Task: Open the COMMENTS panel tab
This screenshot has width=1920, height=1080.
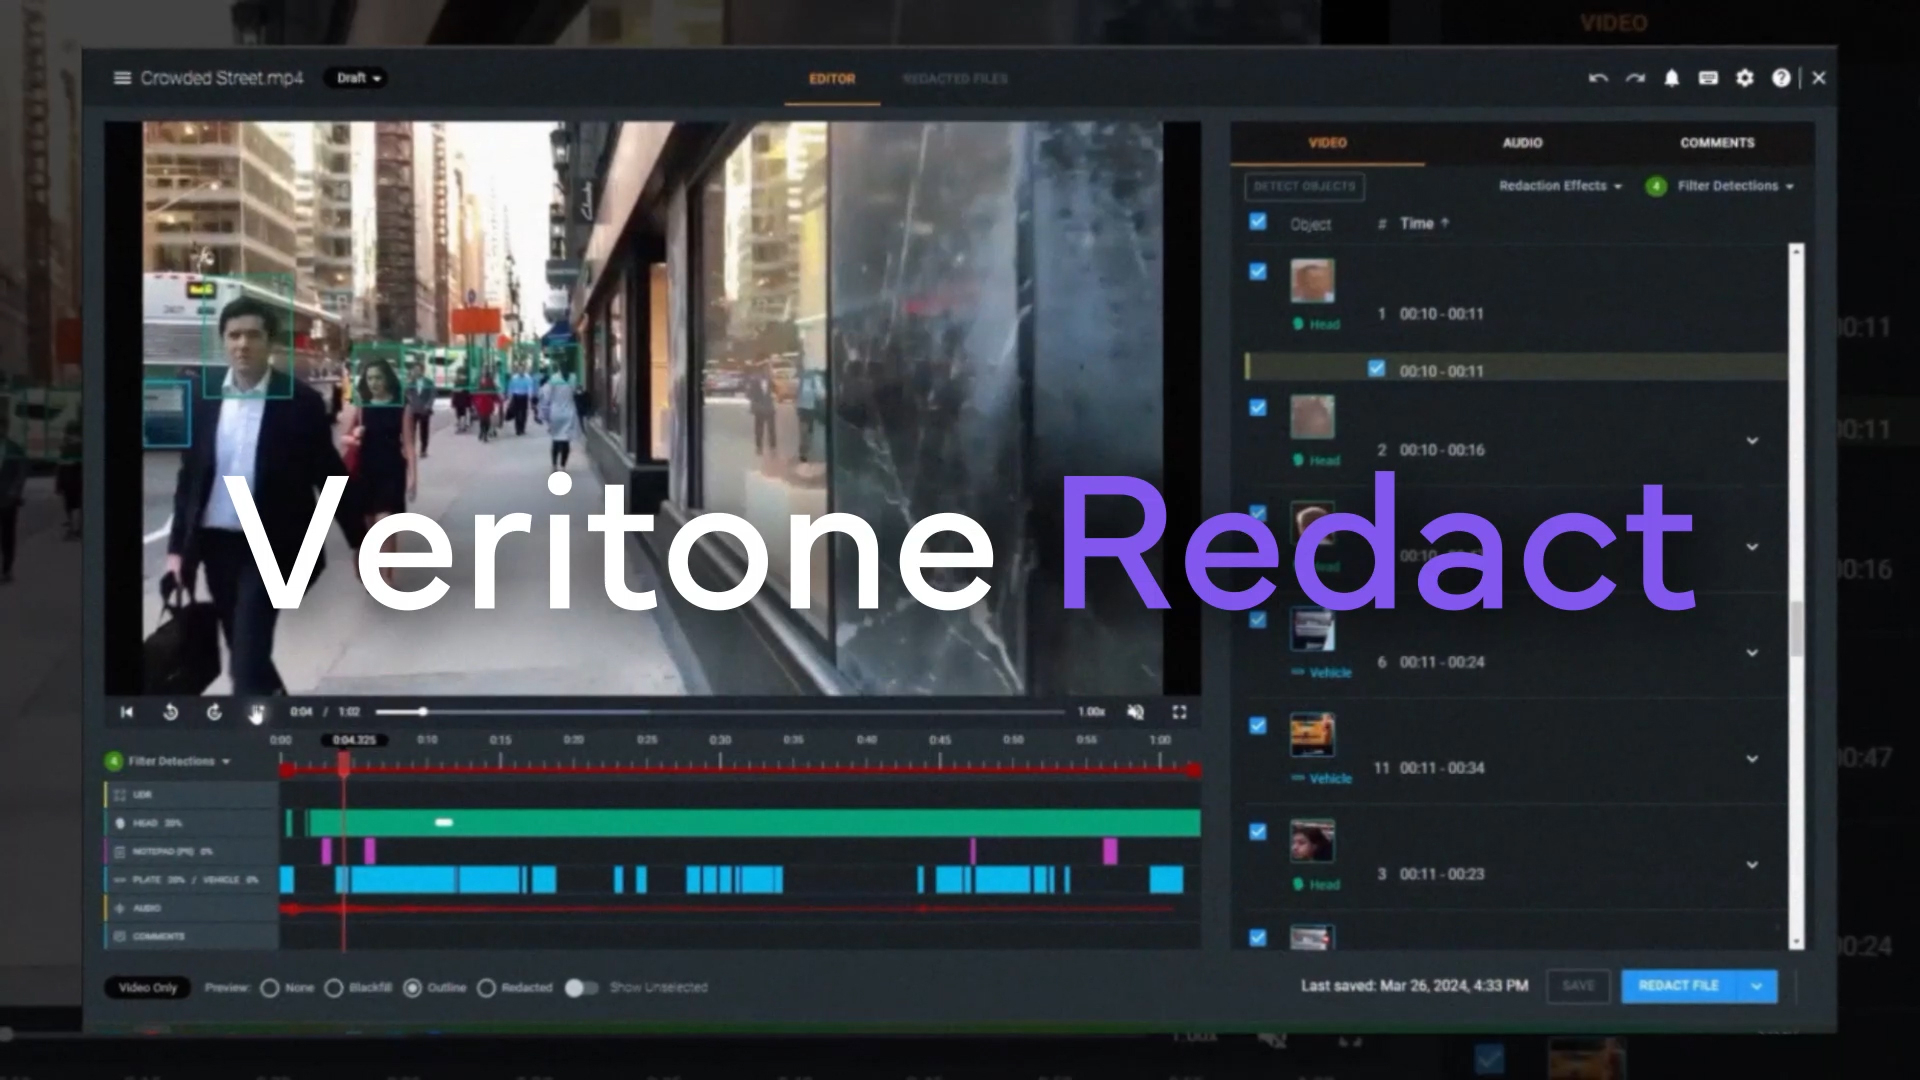Action: click(x=1717, y=143)
